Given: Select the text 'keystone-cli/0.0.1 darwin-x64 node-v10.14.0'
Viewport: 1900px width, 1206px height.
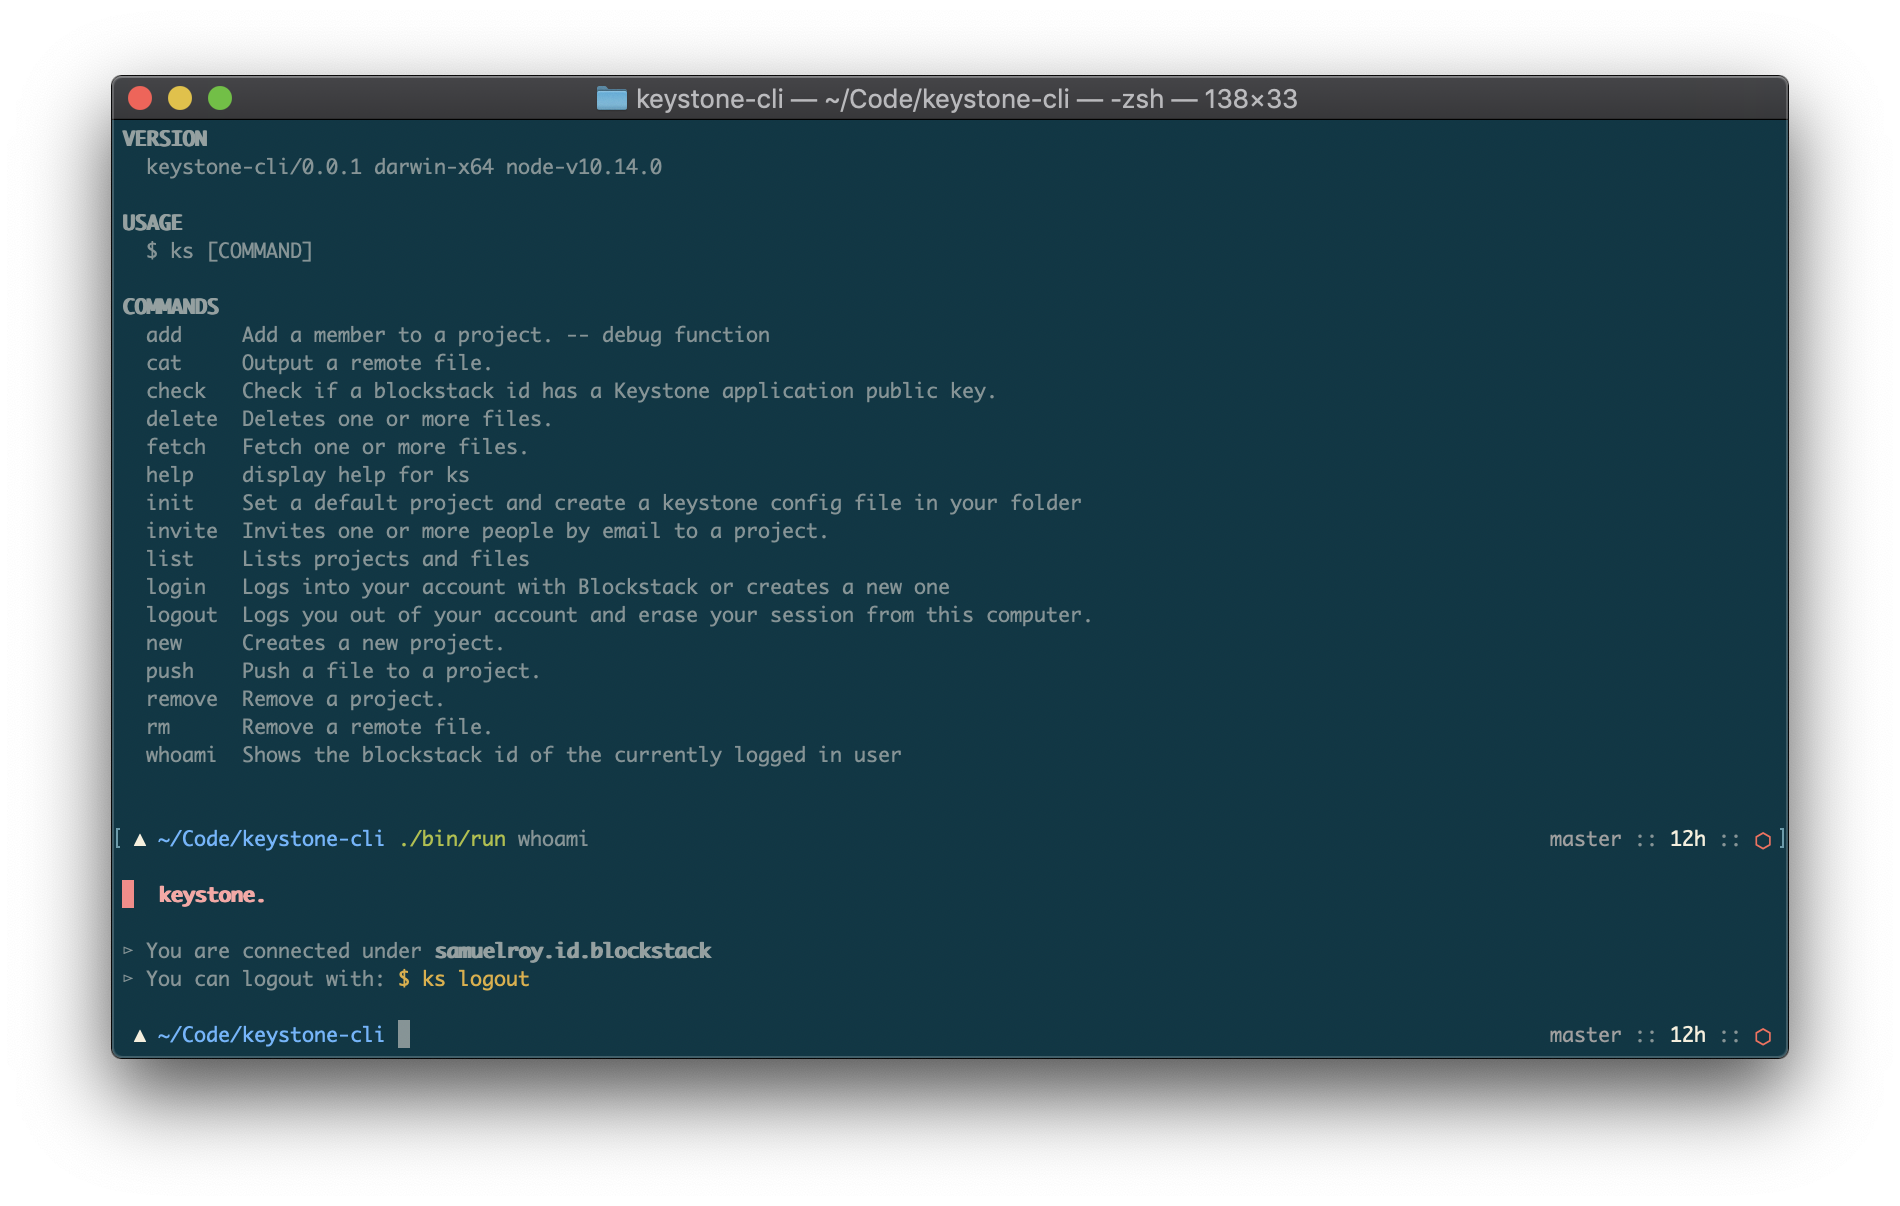Looking at the screenshot, I should pyautogui.click(x=404, y=167).
